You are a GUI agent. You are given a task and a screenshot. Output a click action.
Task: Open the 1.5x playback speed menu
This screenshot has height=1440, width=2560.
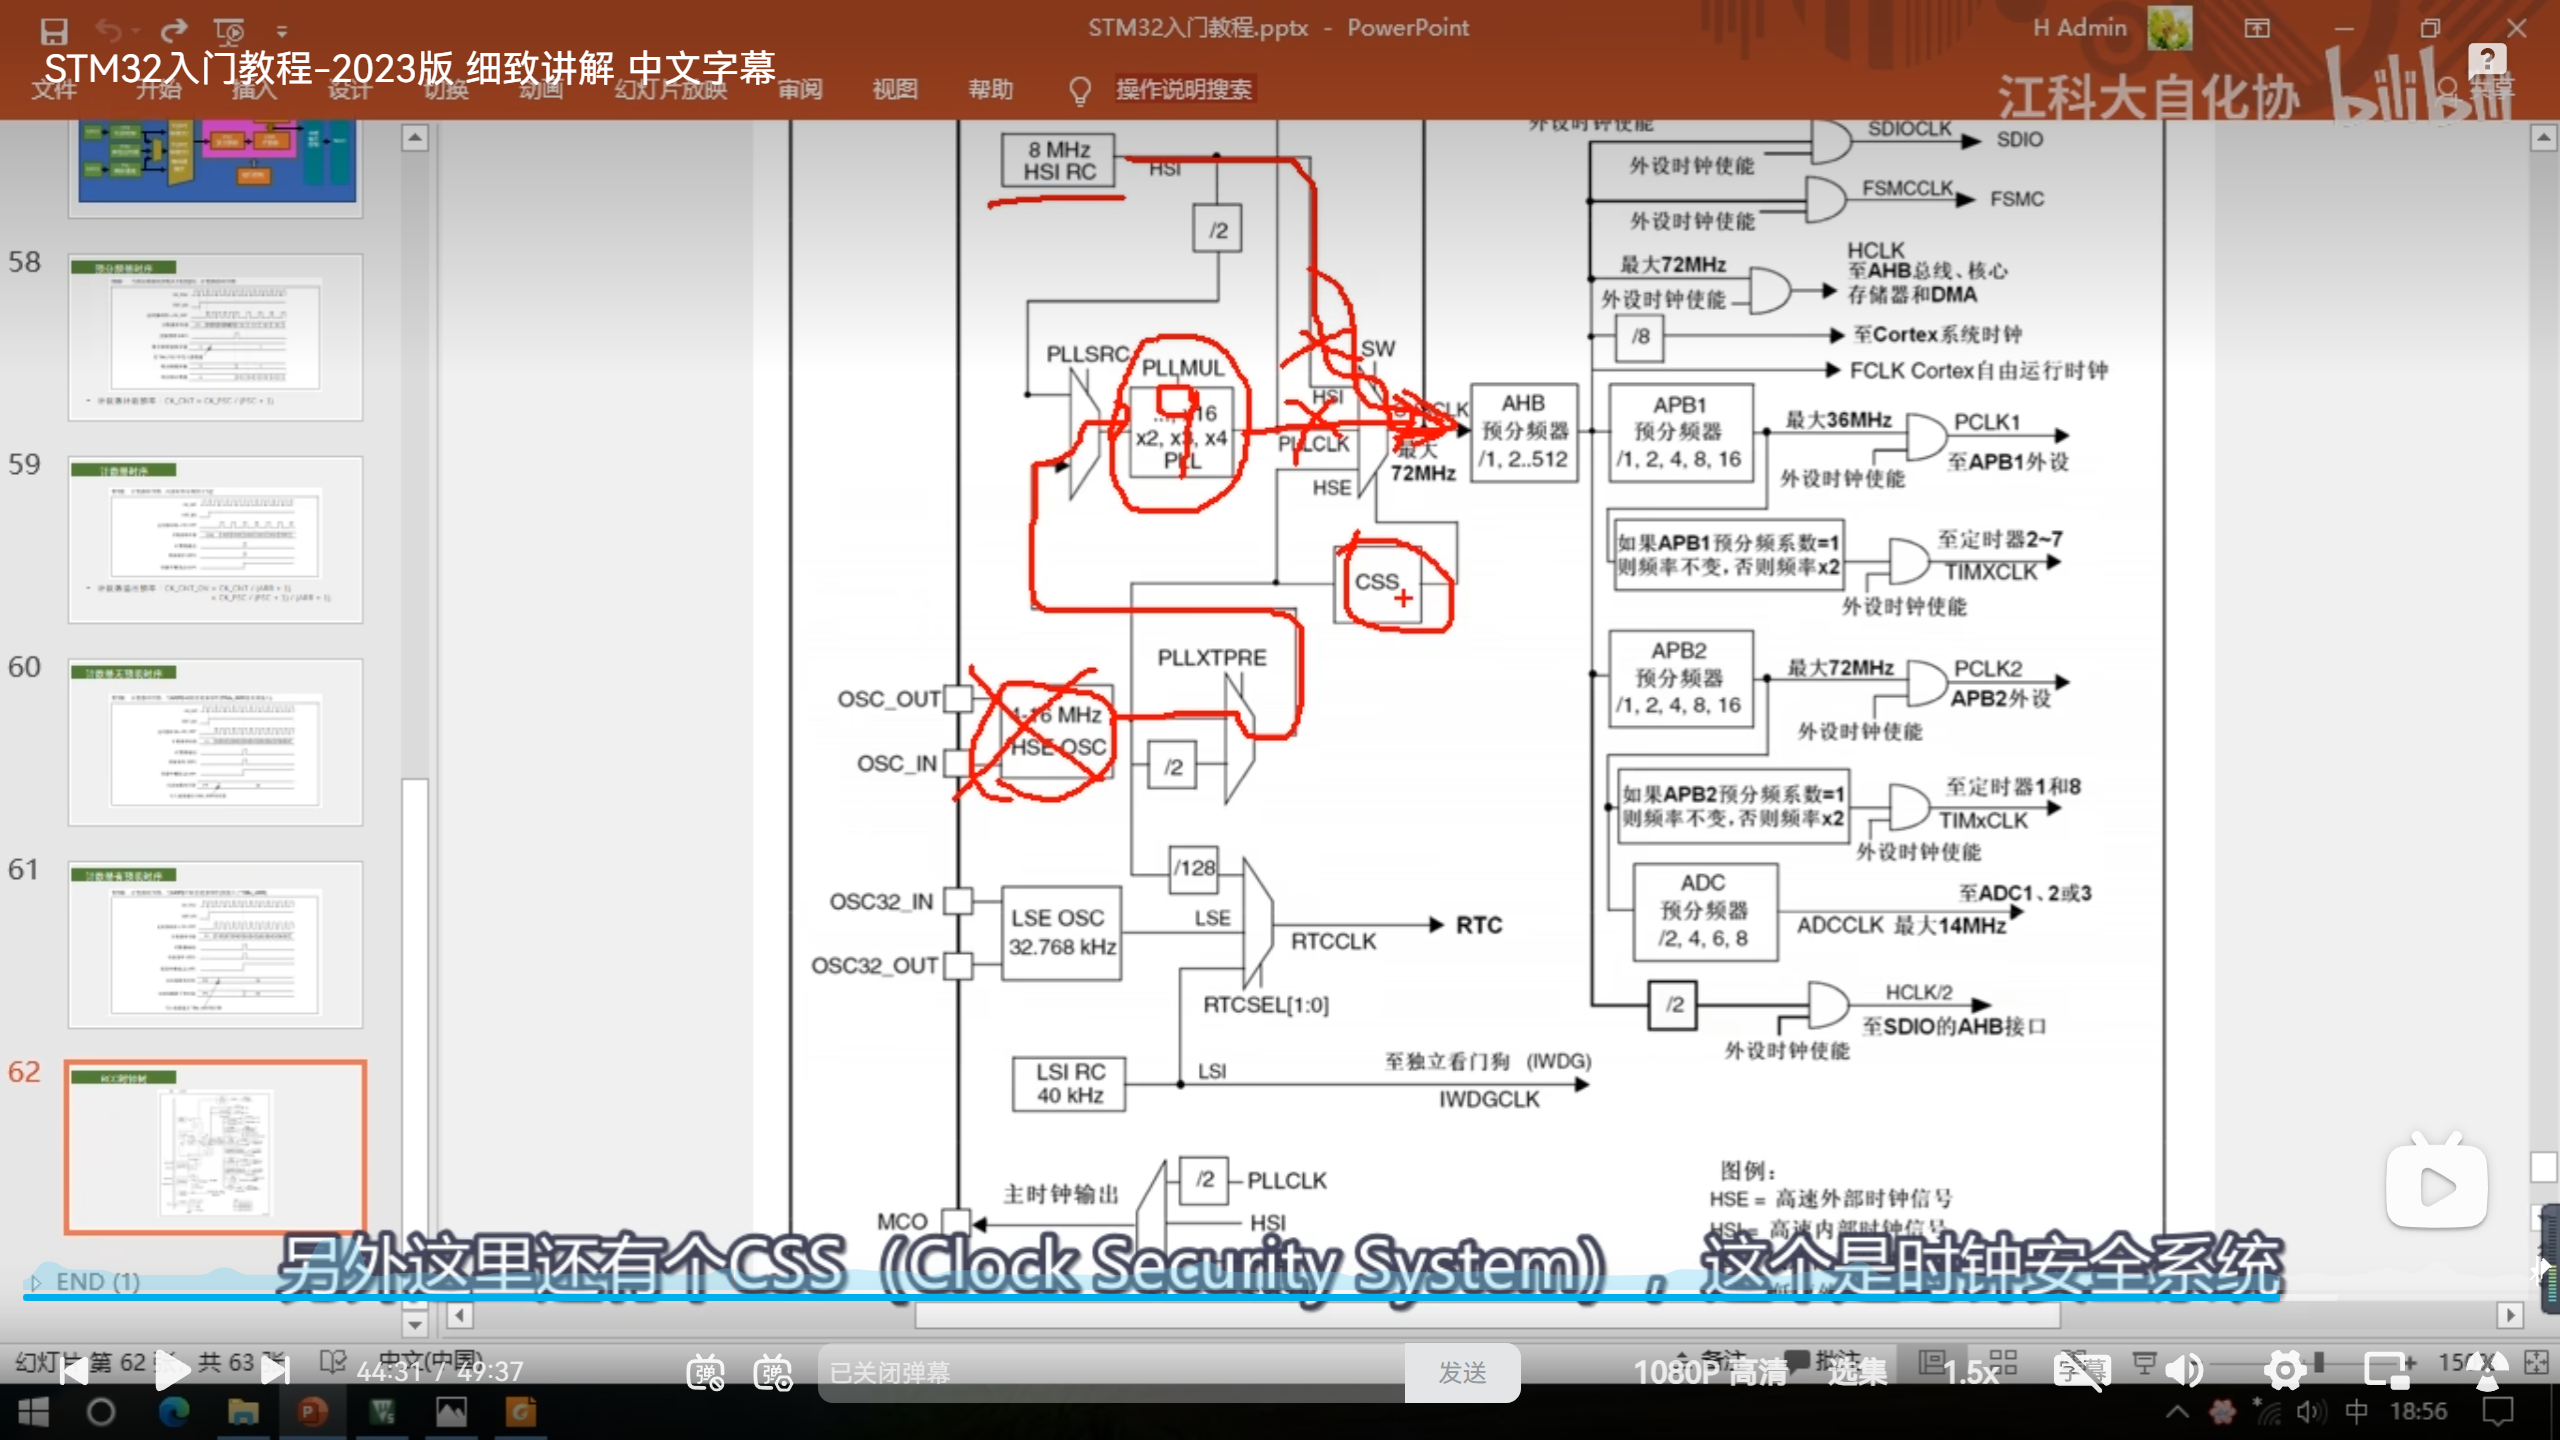coord(1970,1372)
